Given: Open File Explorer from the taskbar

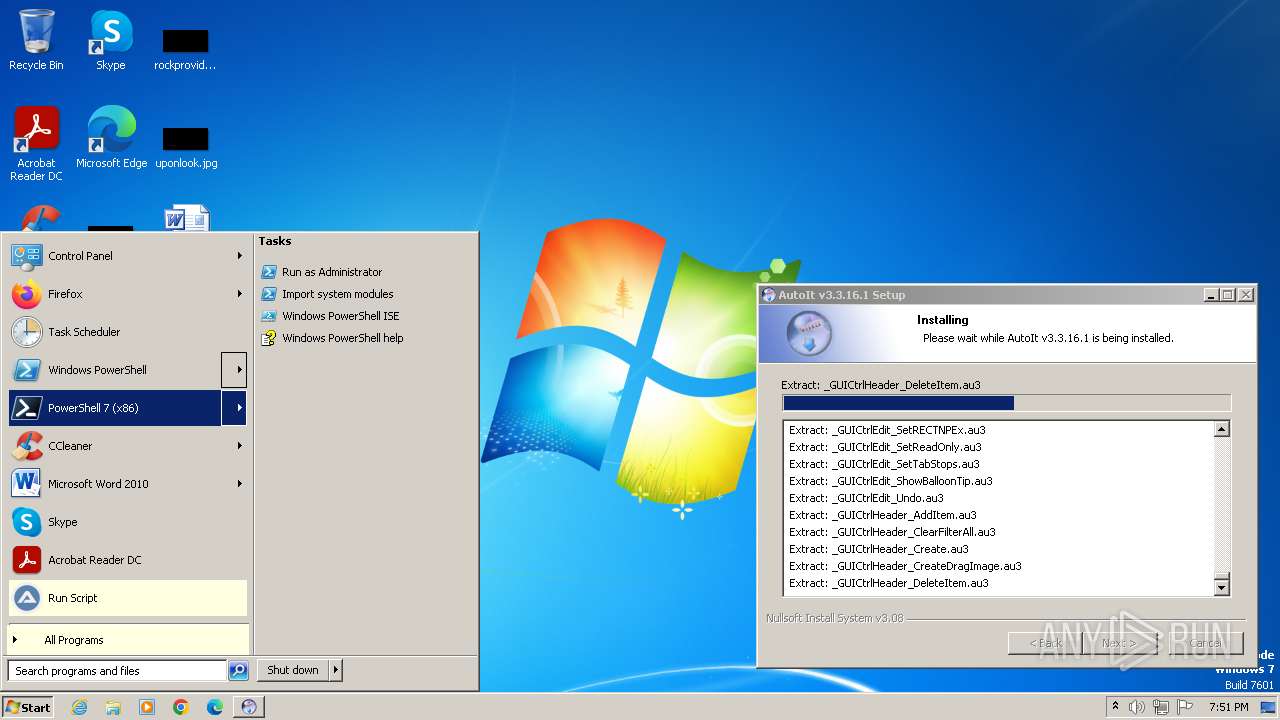Looking at the screenshot, I should 113,707.
